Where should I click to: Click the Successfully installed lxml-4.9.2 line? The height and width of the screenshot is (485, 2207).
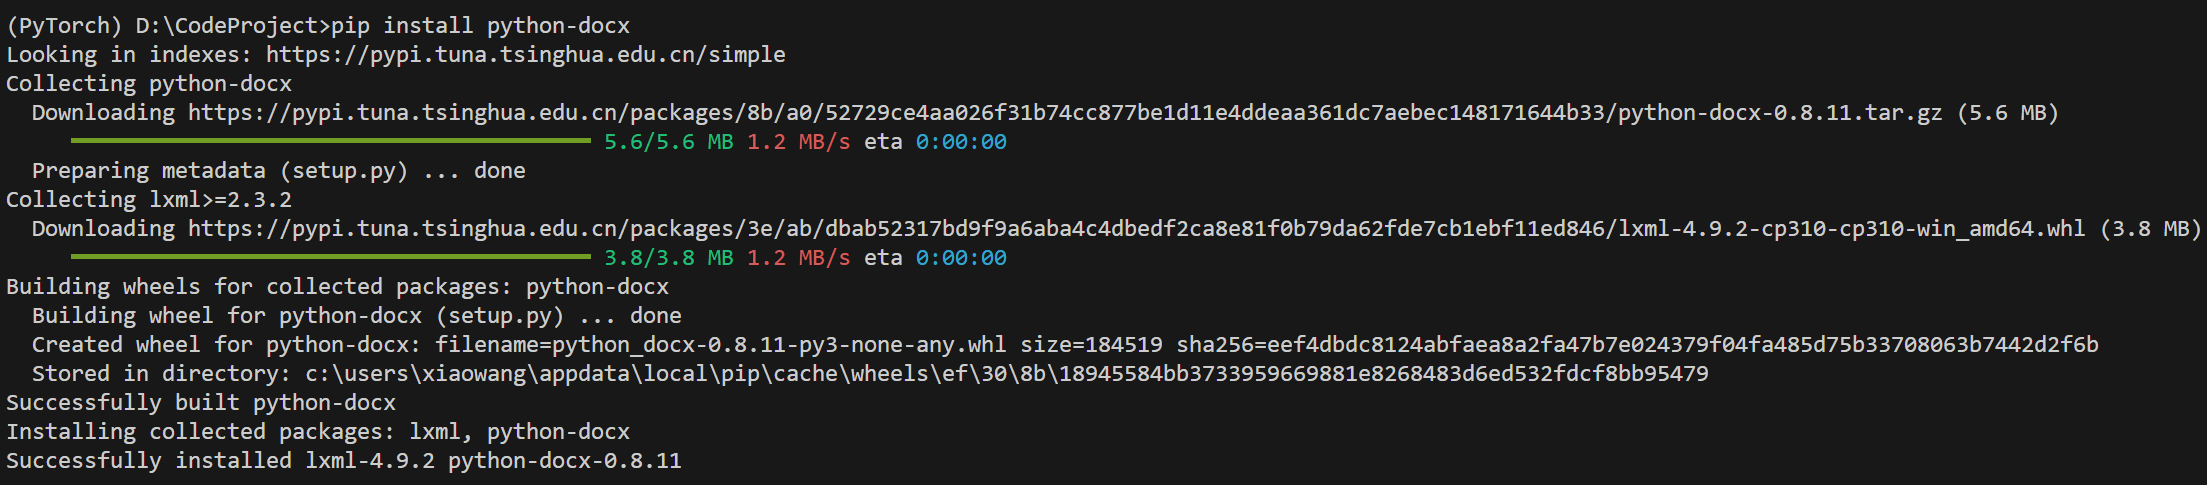pyautogui.click(x=344, y=460)
